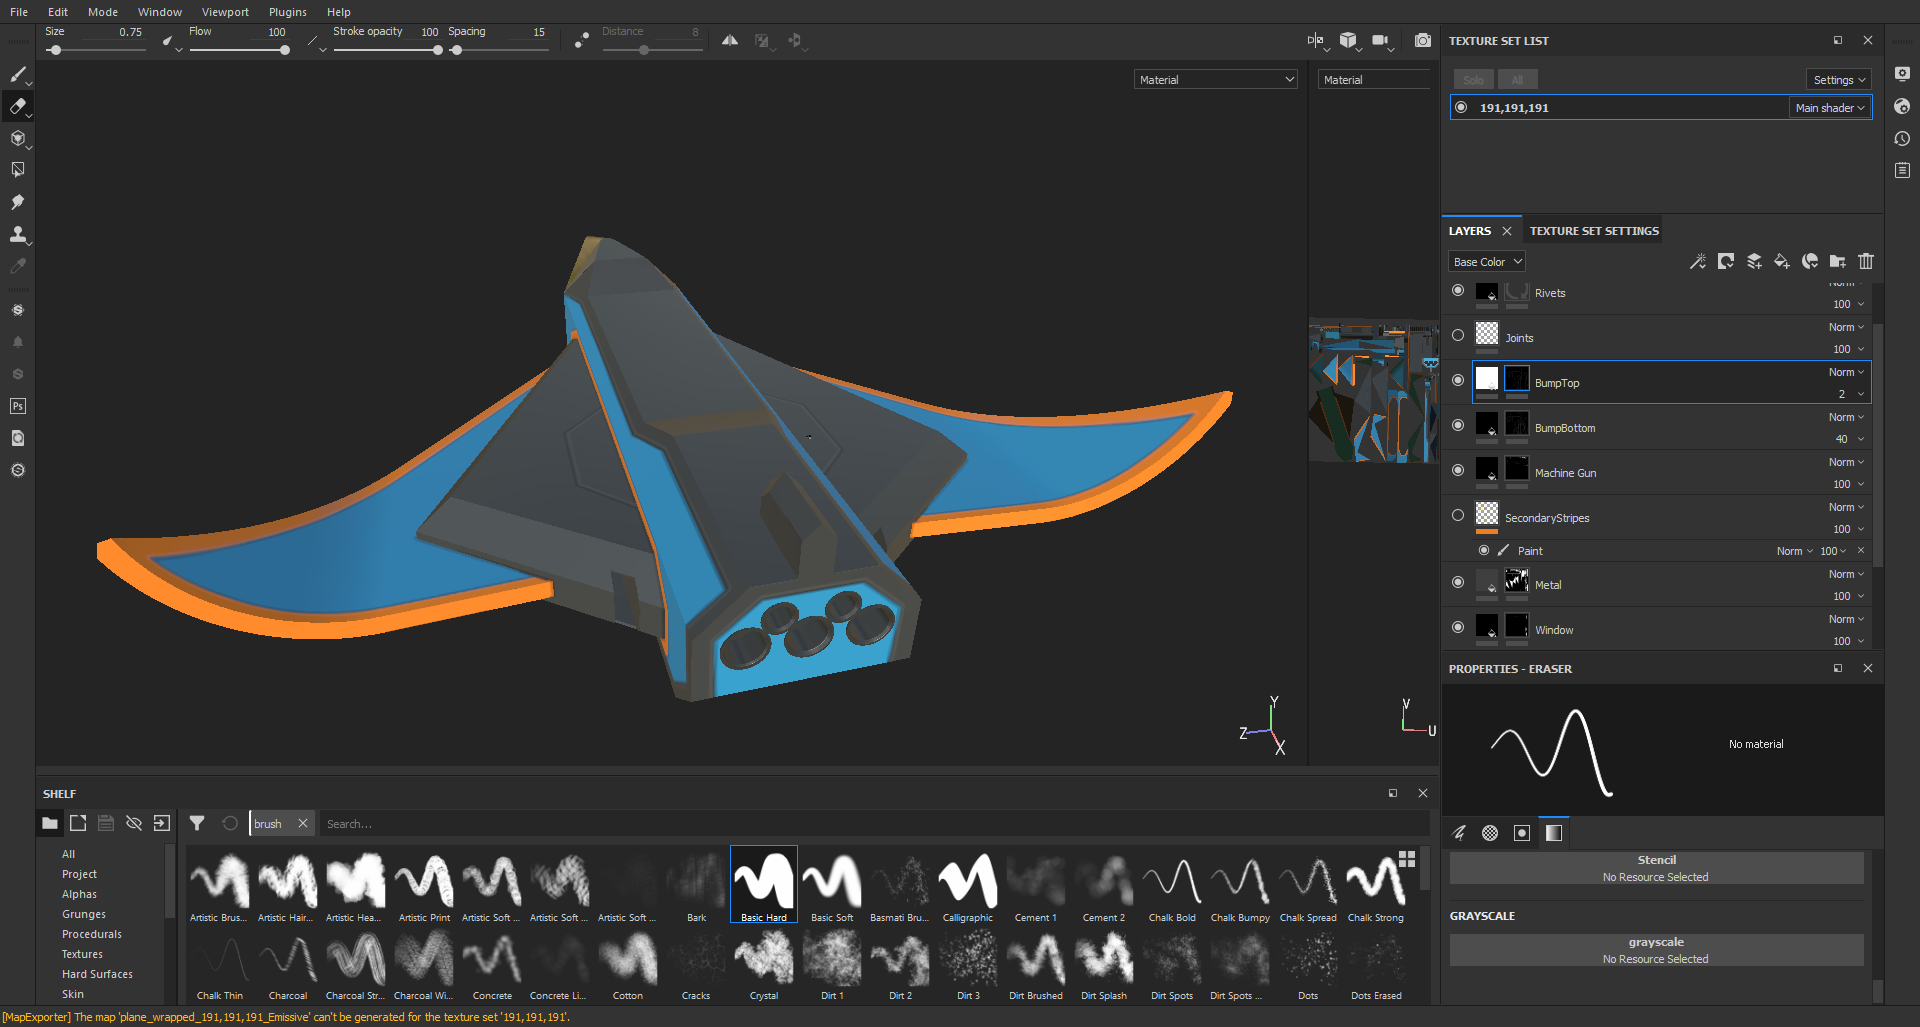
Task: Open the Edit menu
Action: pos(58,12)
